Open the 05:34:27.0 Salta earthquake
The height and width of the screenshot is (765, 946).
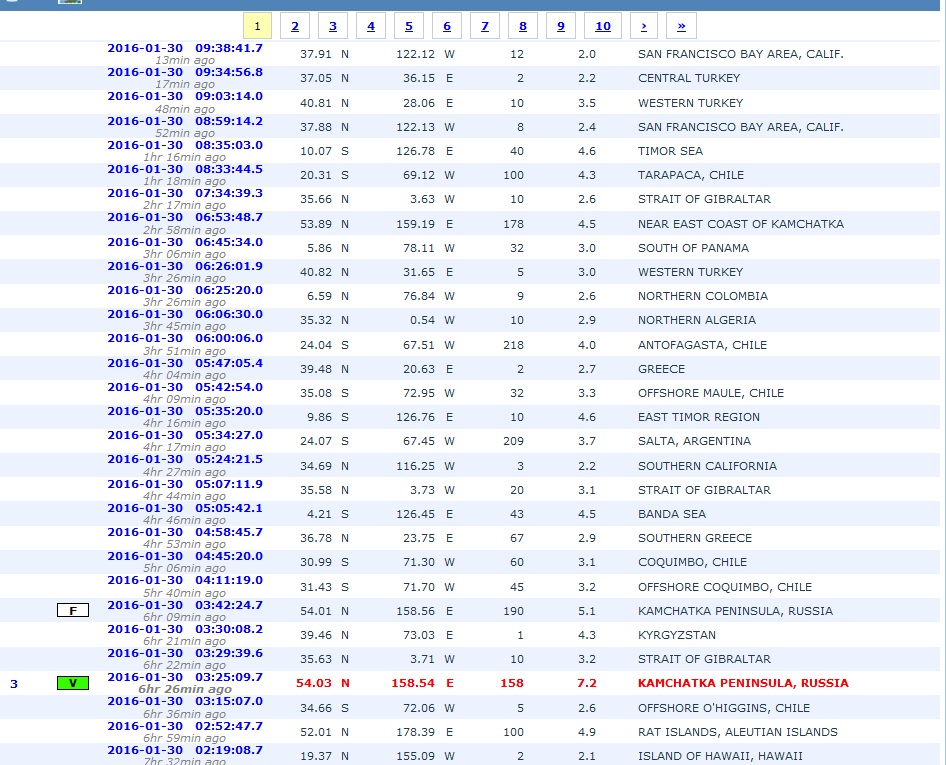[x=185, y=436]
